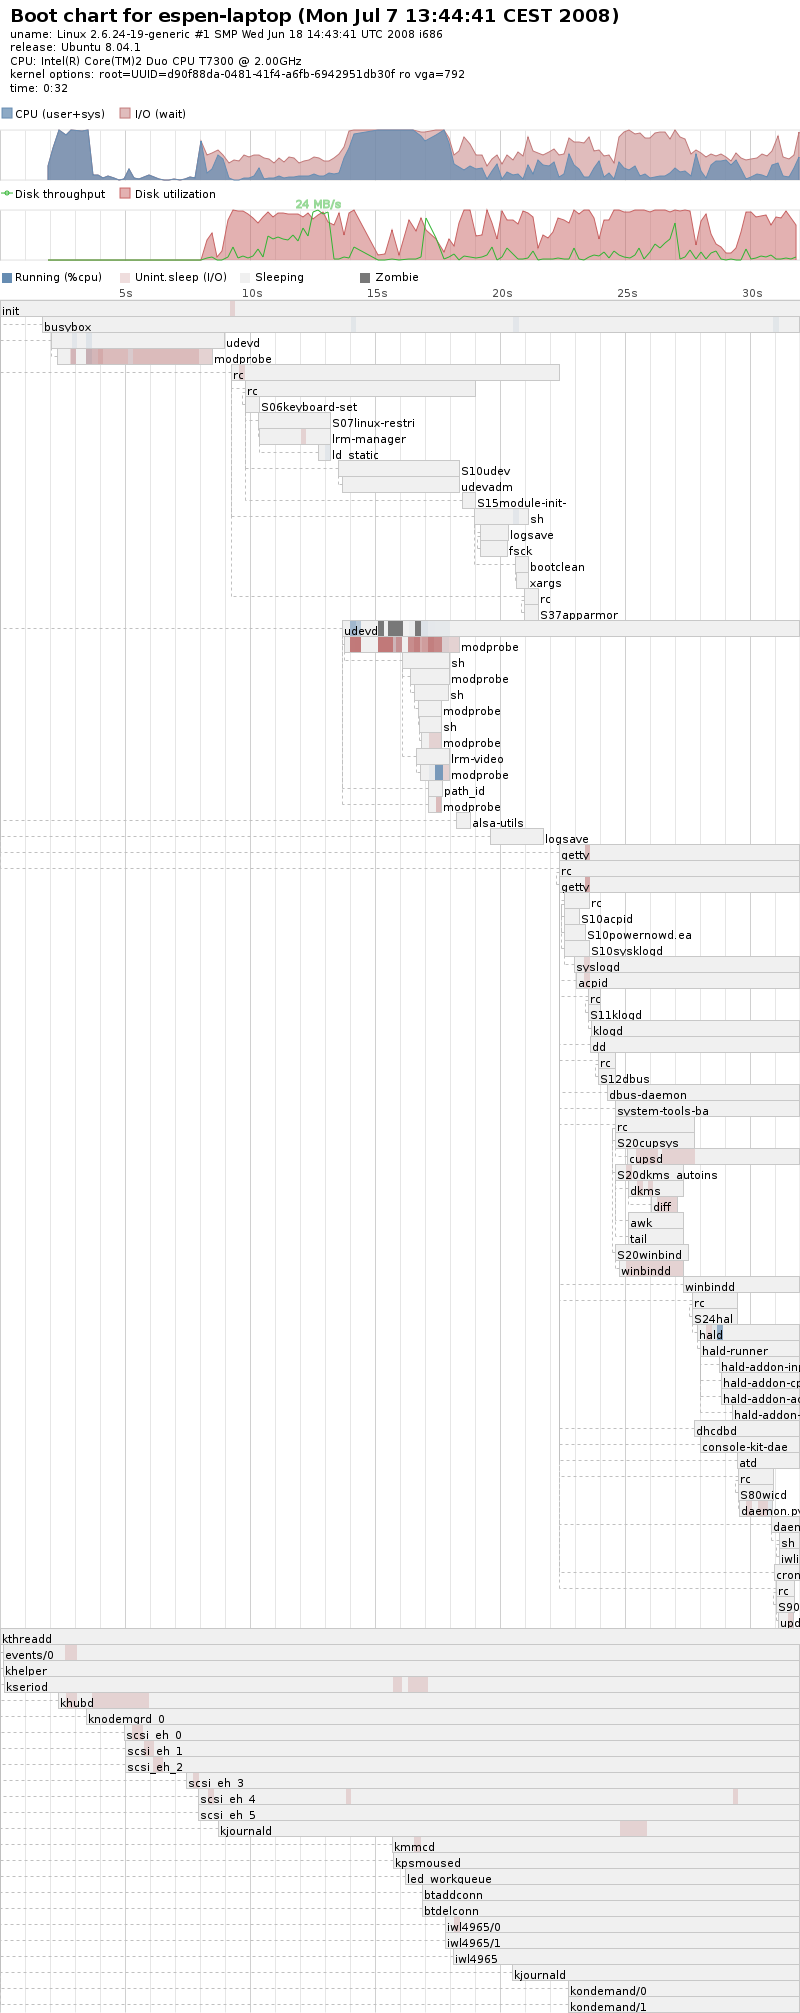Select the uname kernel version line
The width and height of the screenshot is (800, 2013).
[226, 34]
